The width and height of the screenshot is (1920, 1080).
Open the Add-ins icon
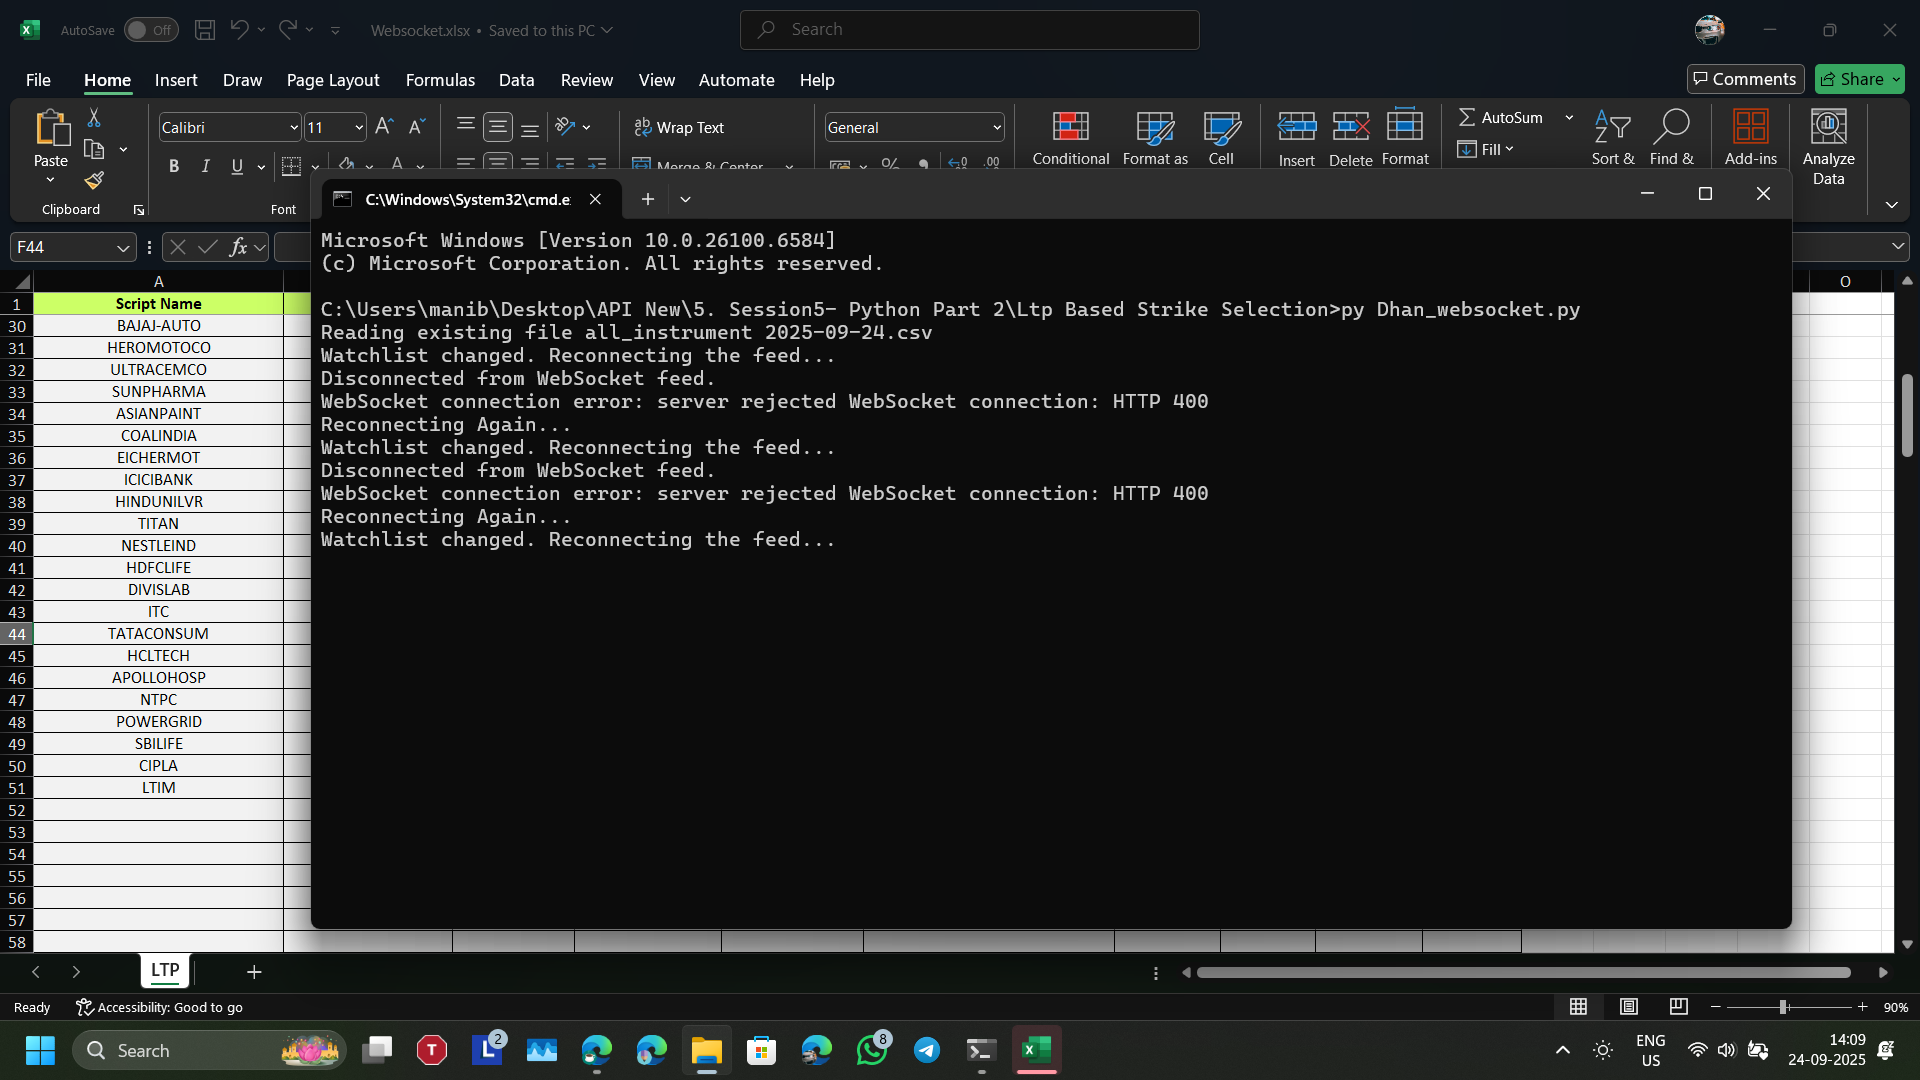[x=1751, y=137]
